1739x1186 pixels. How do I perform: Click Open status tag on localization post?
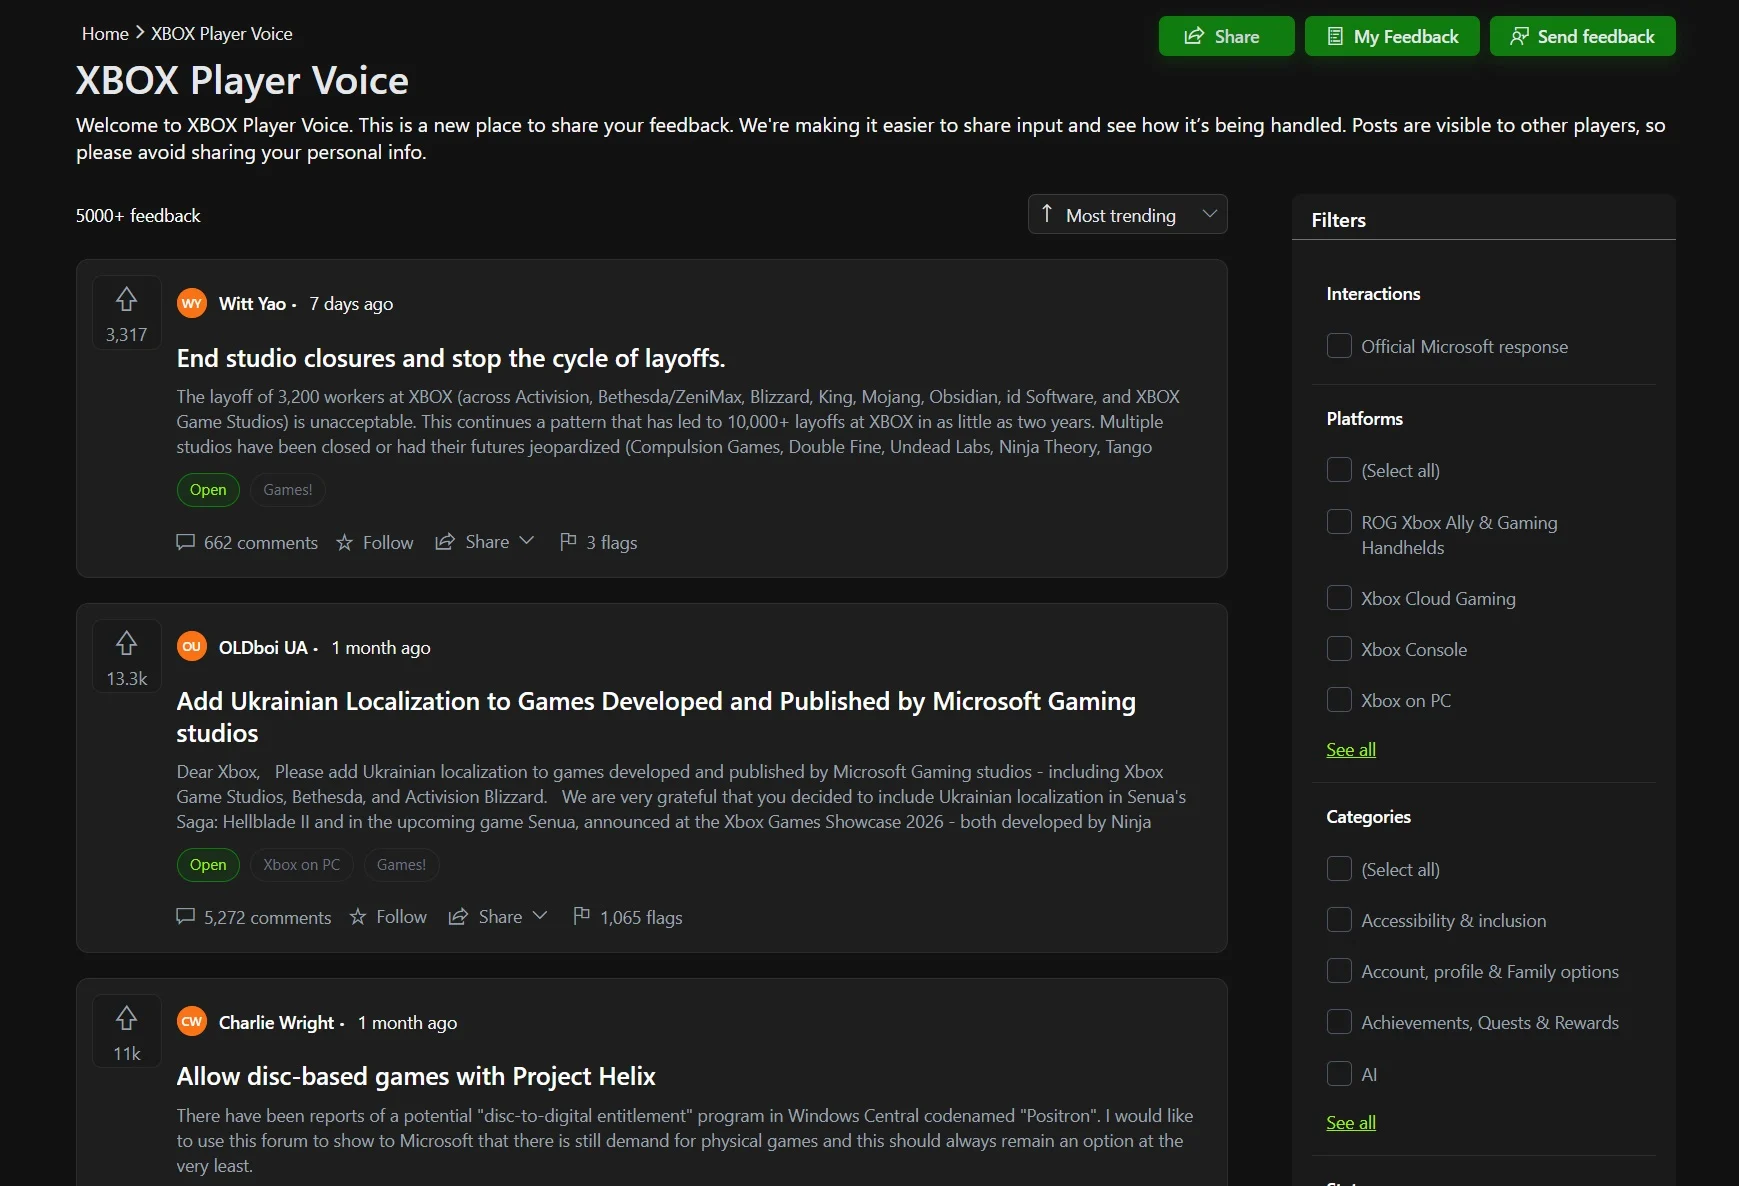(x=208, y=865)
